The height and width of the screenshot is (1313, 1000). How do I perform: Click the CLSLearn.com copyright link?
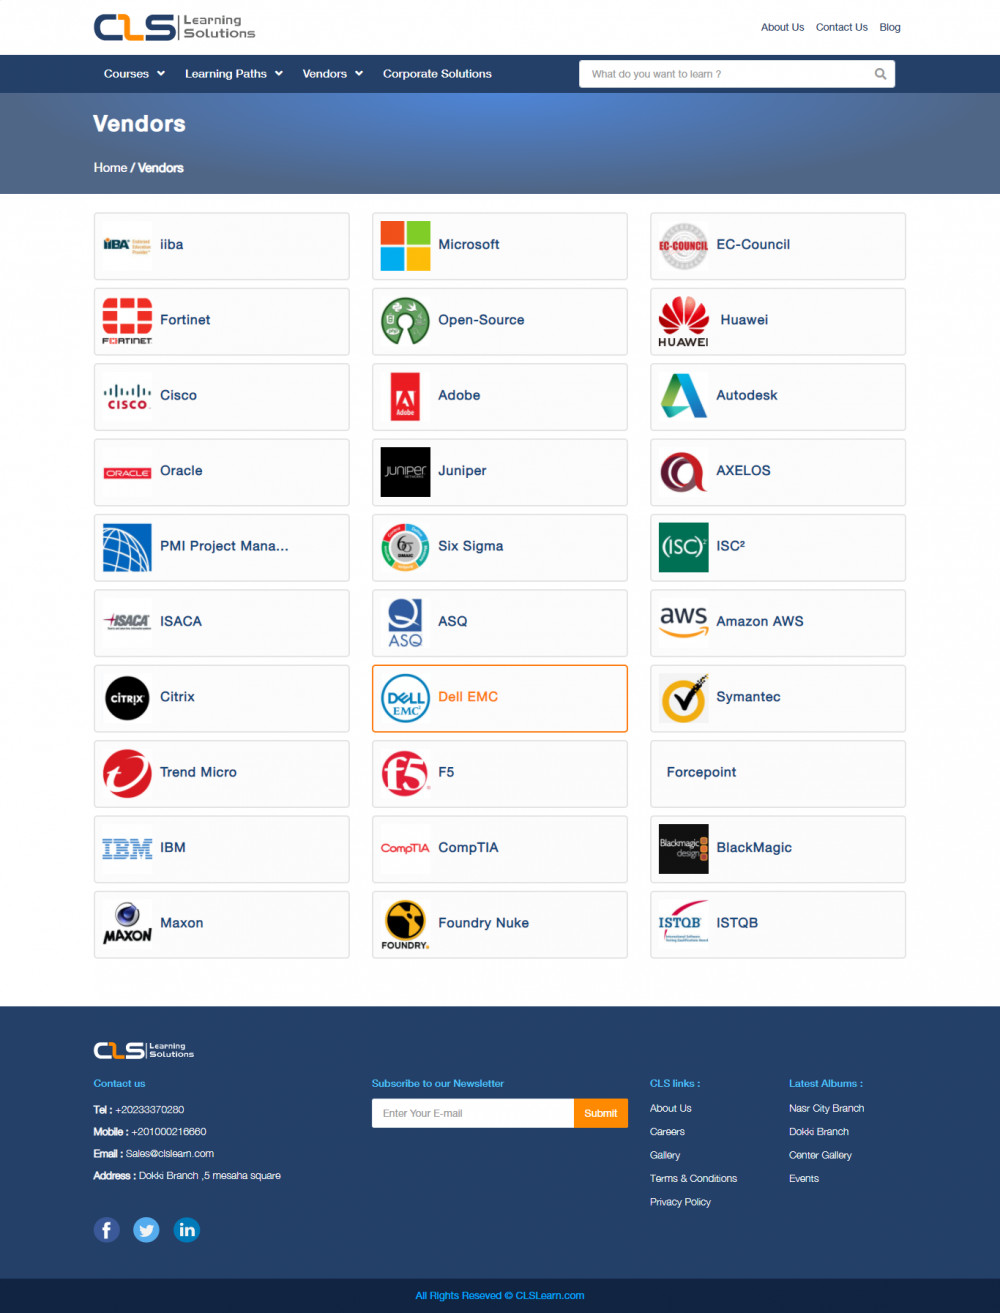(x=550, y=1296)
